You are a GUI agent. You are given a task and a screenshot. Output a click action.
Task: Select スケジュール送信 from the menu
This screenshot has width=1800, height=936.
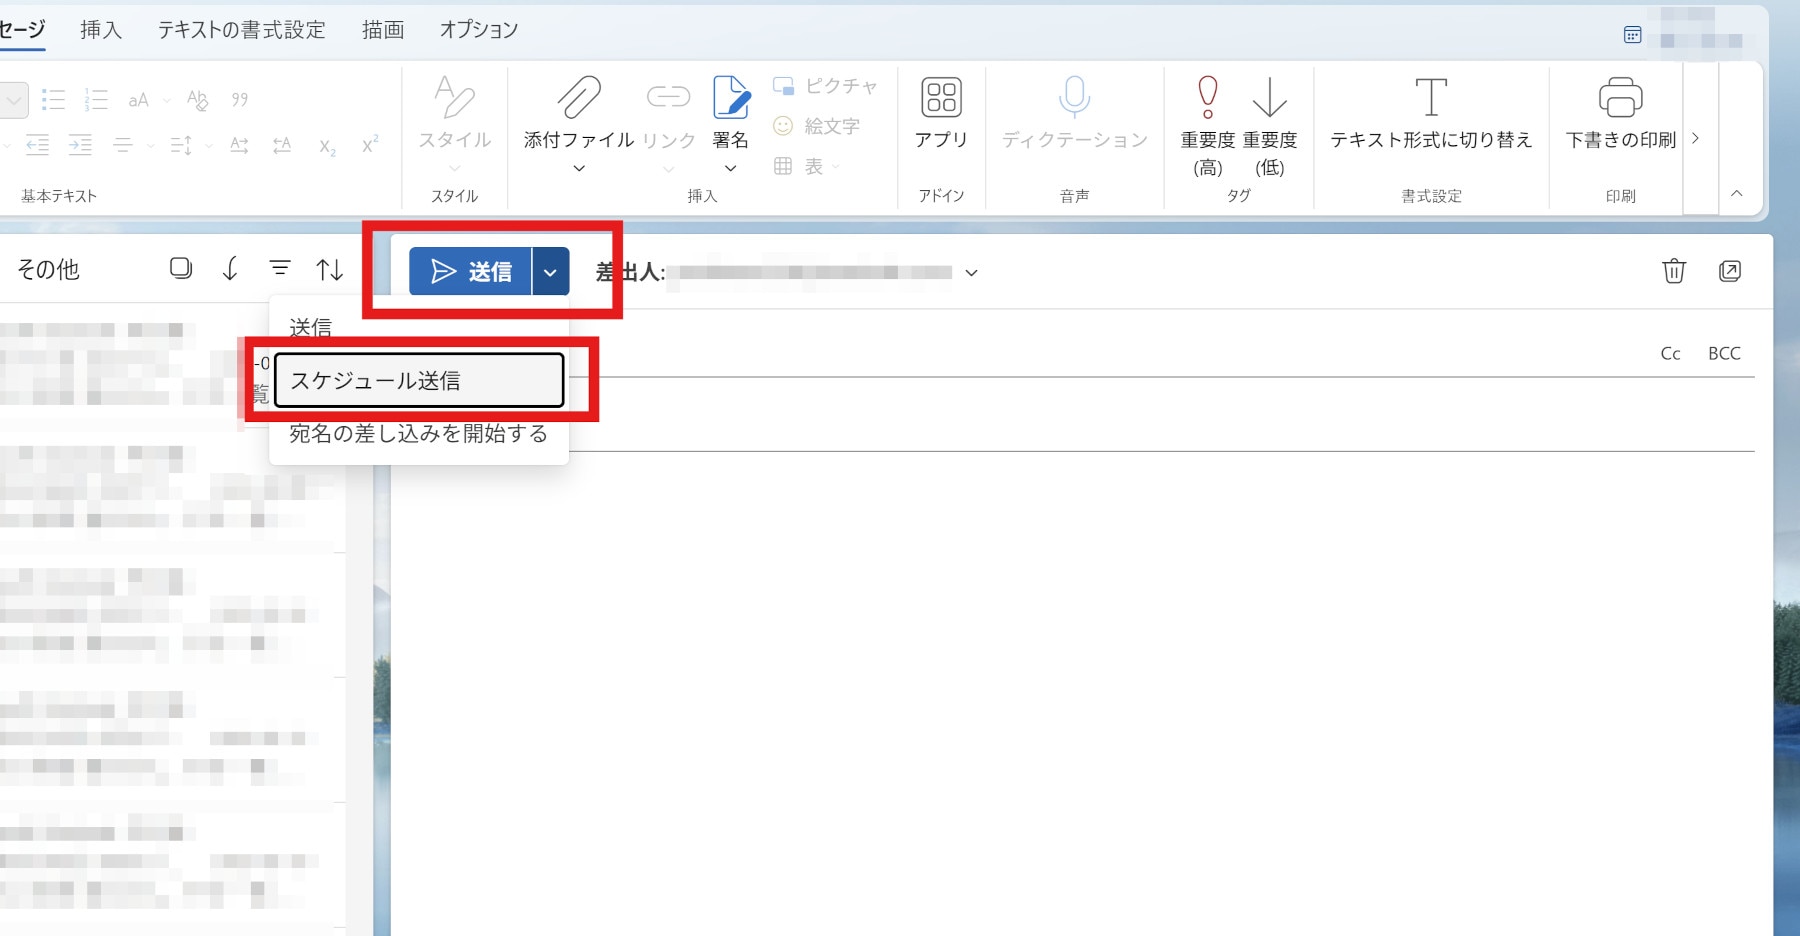(419, 381)
